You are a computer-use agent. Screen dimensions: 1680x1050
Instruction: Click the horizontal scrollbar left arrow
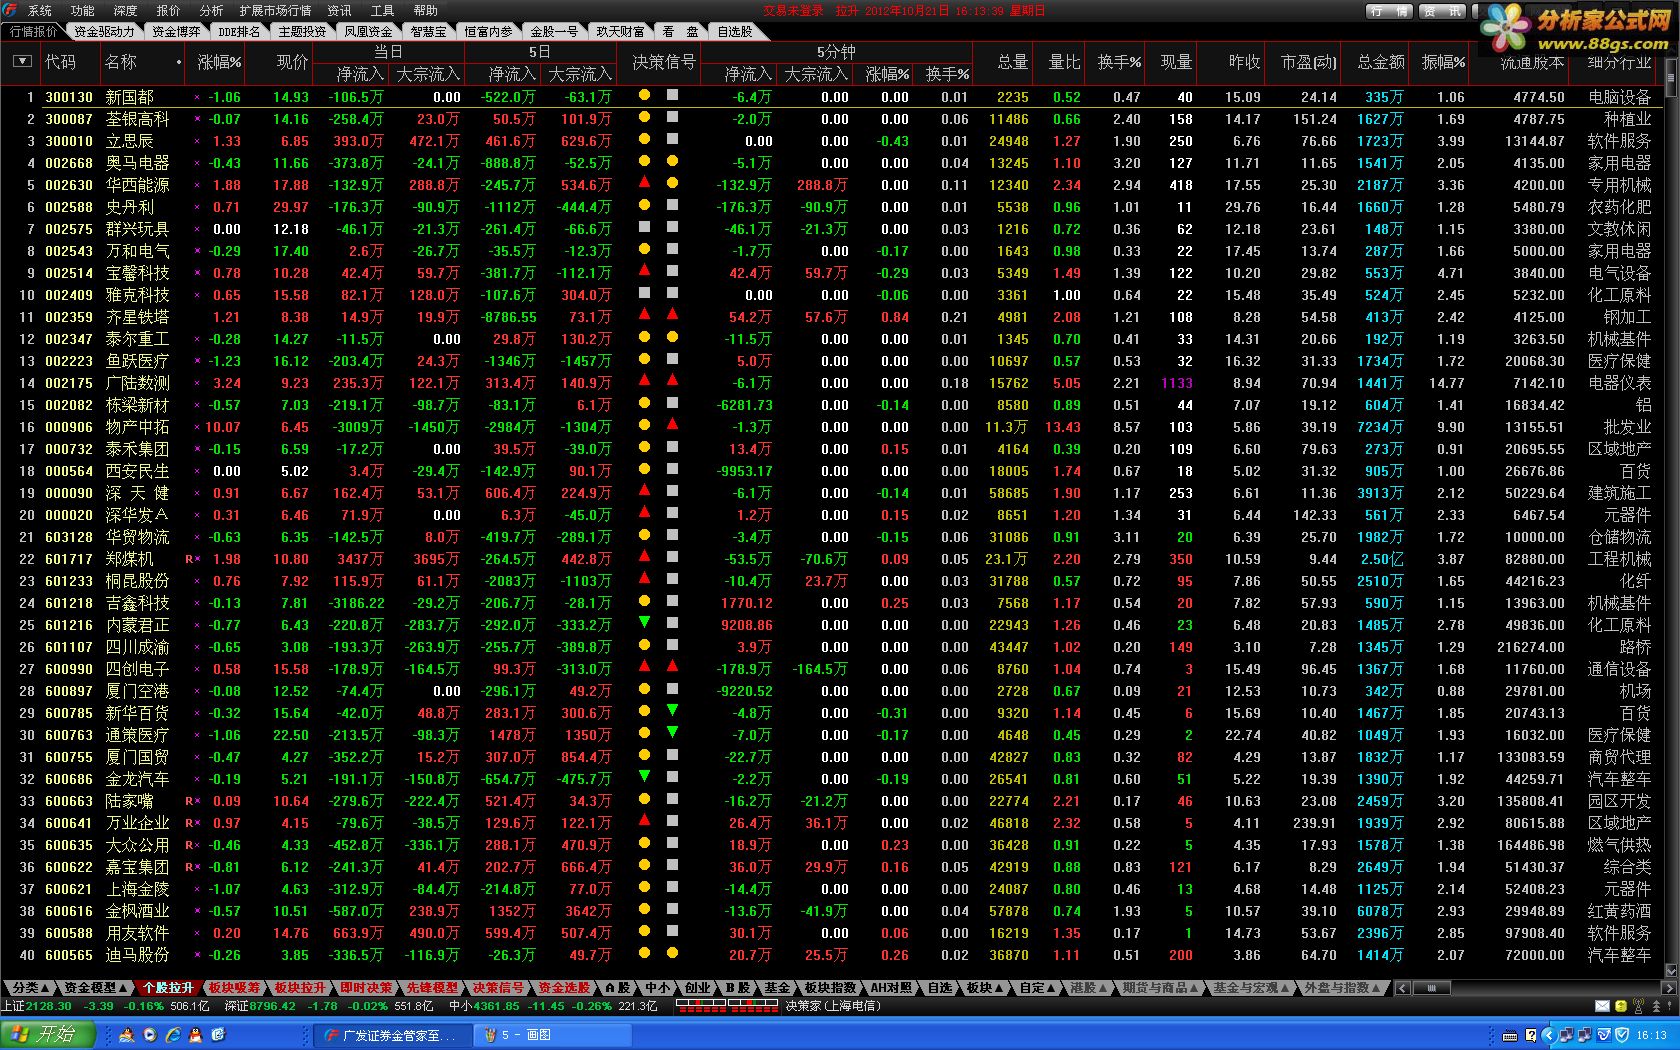tap(1403, 988)
